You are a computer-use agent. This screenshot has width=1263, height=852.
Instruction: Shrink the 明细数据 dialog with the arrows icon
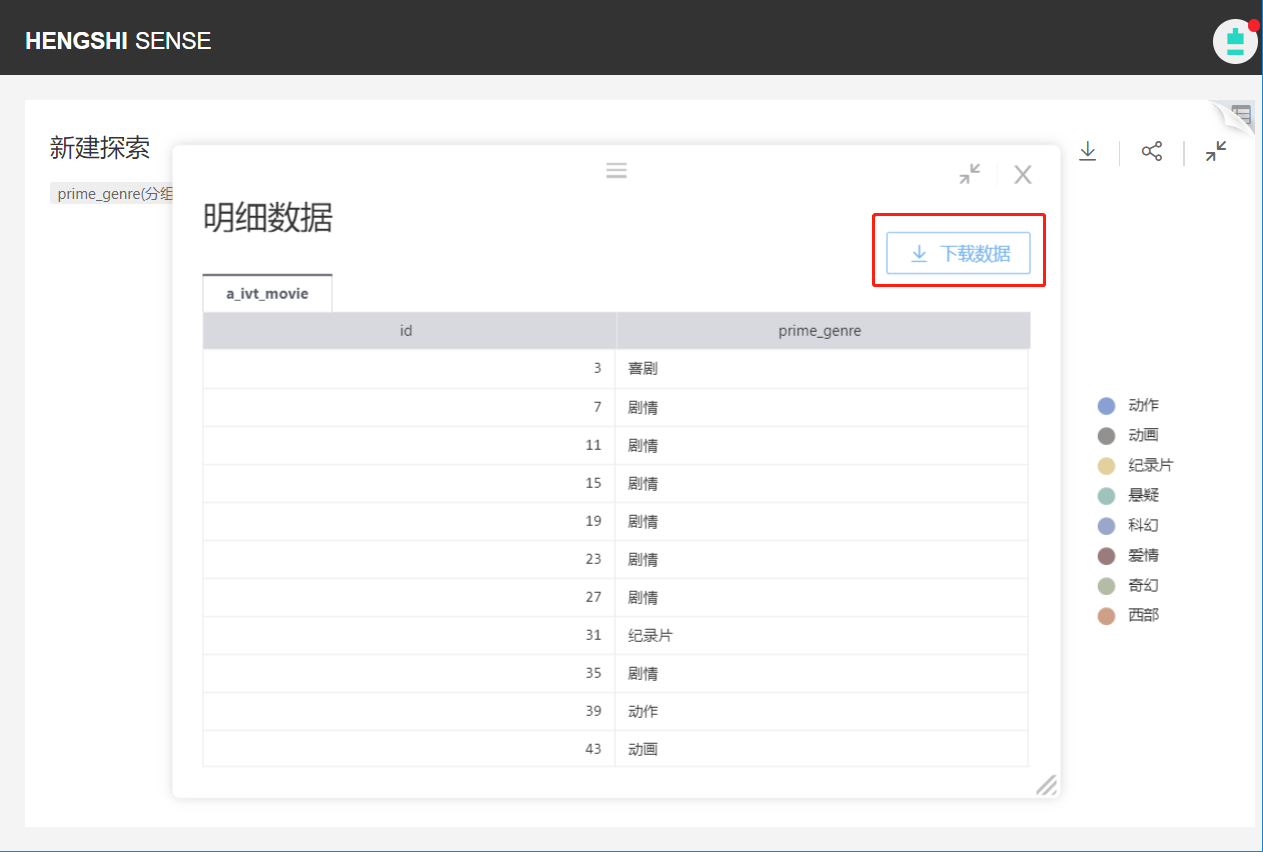(x=970, y=174)
